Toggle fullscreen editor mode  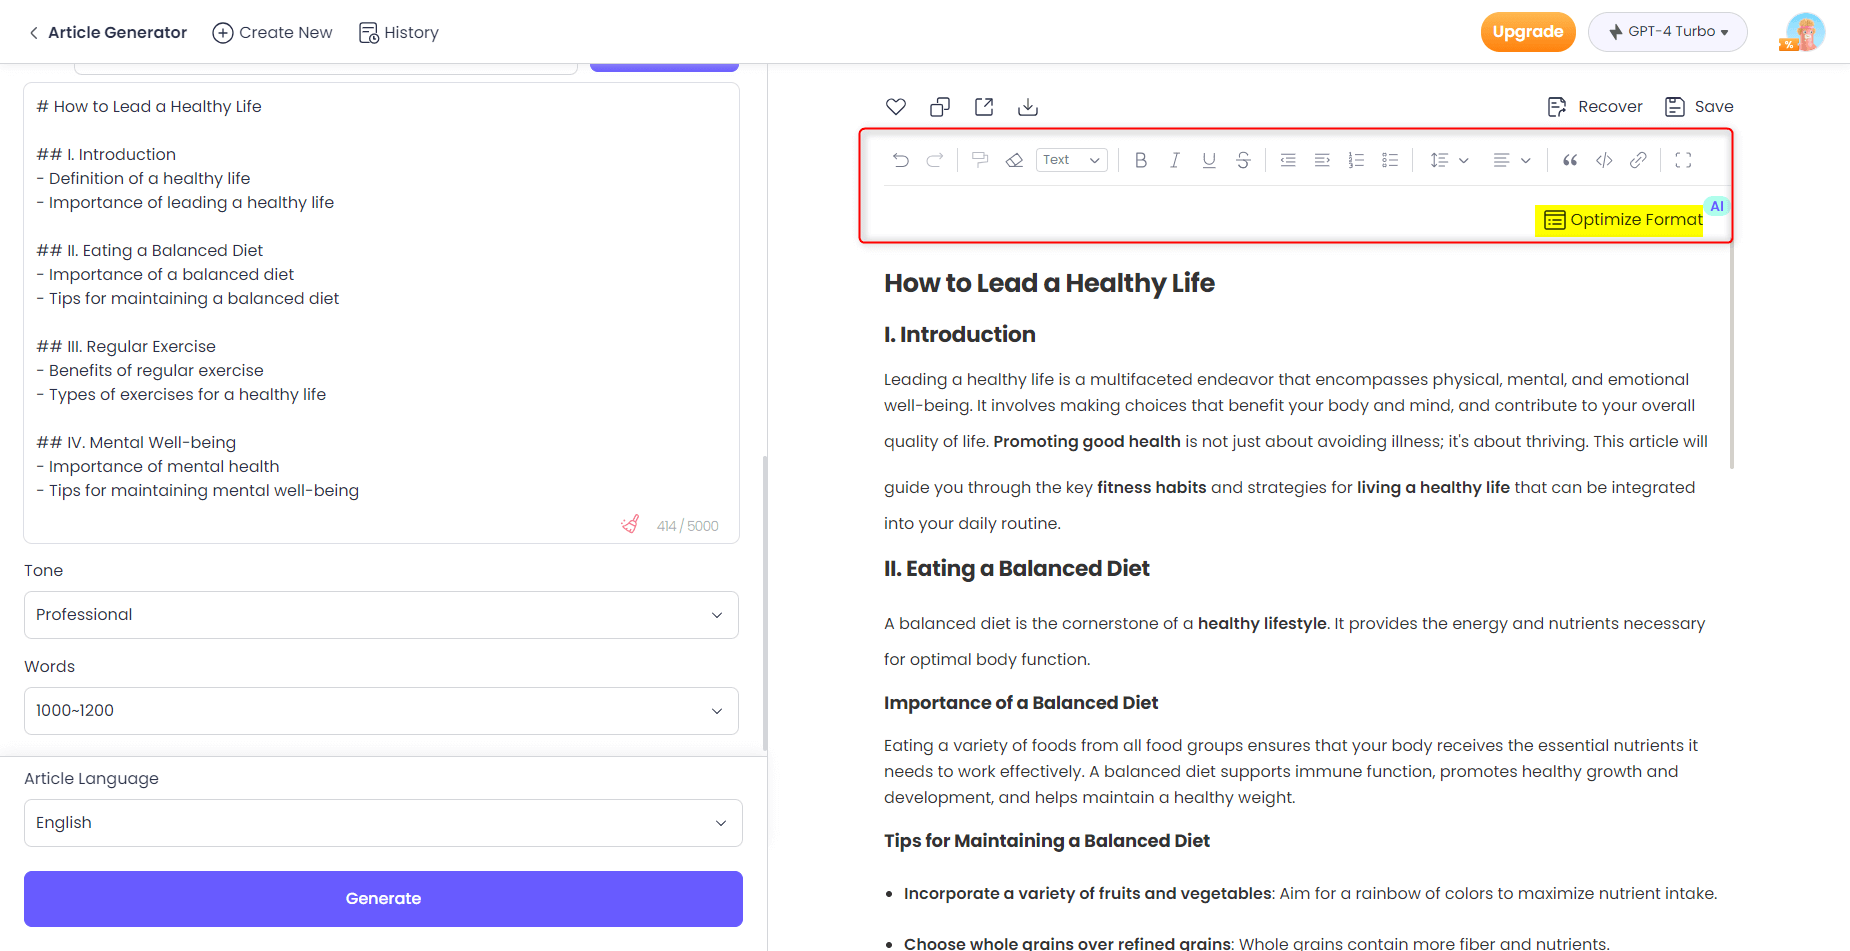click(1683, 160)
